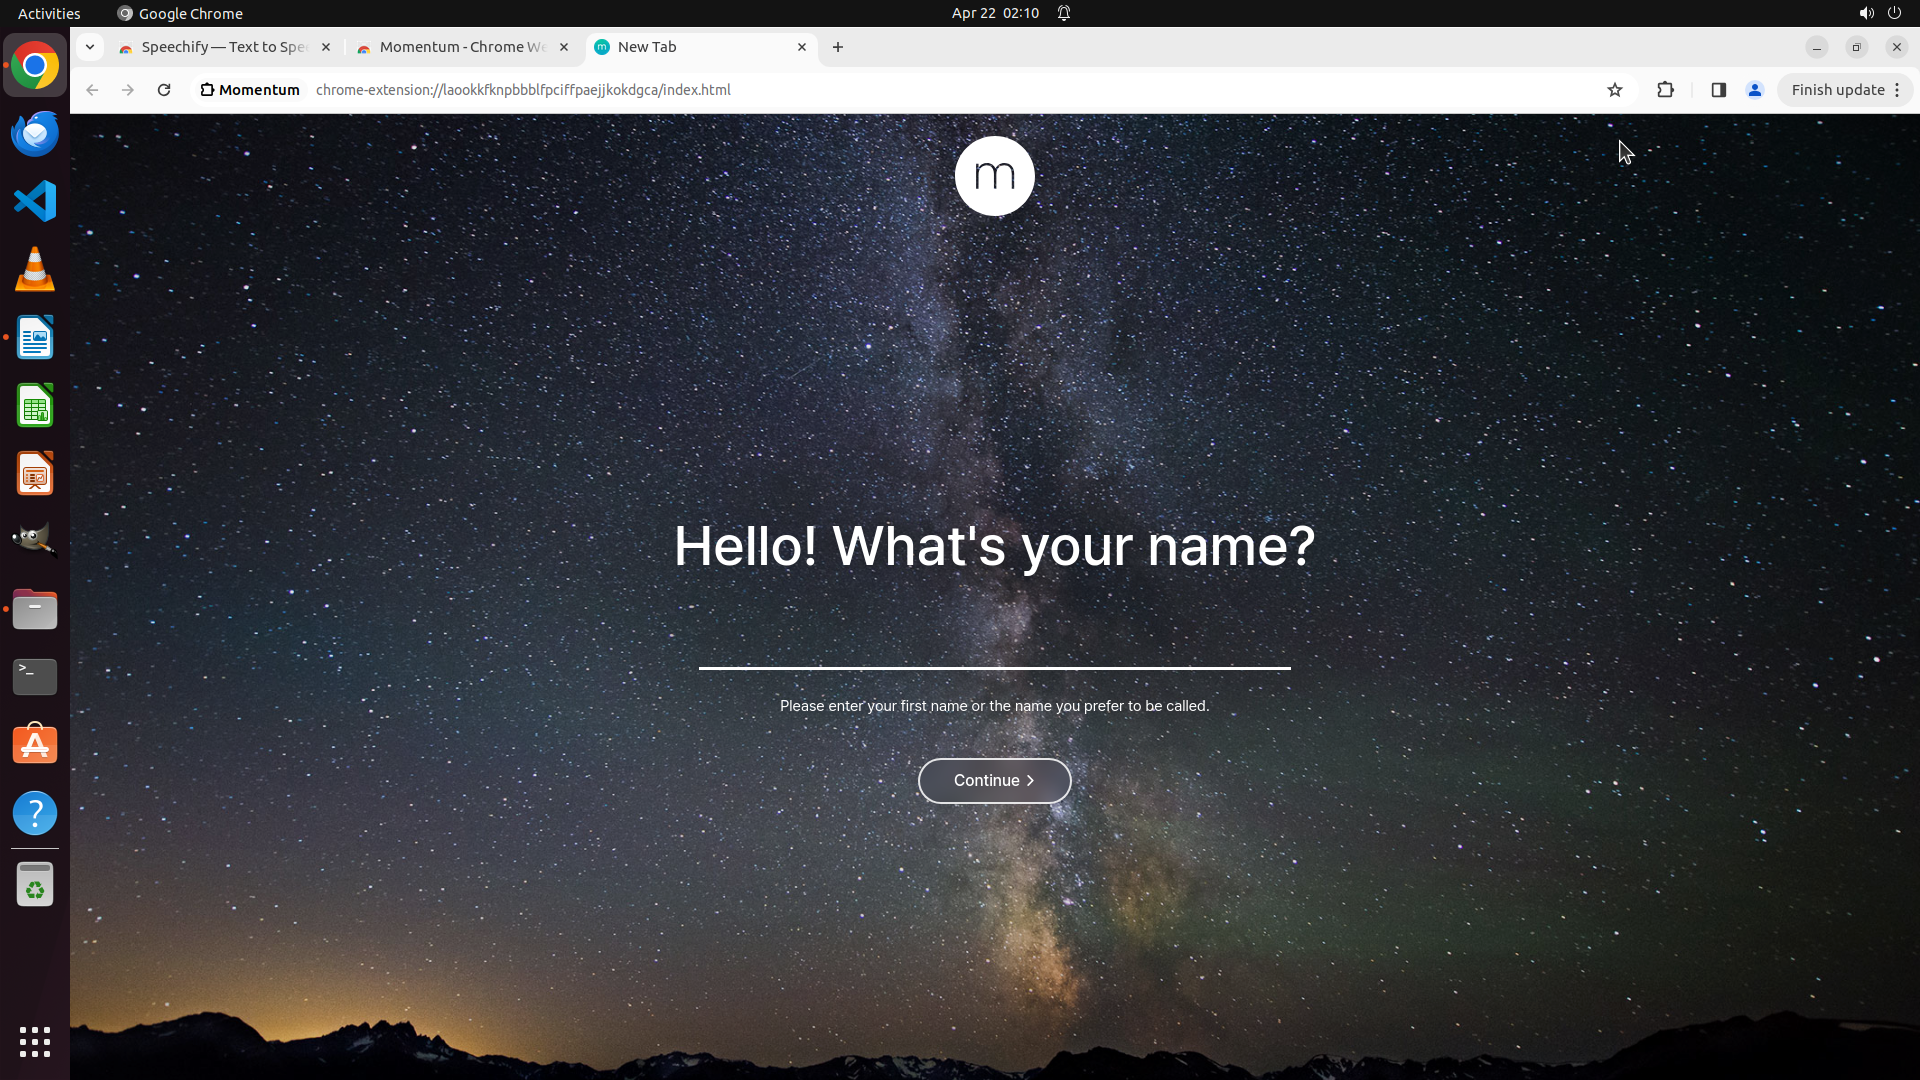Expand the Finish update menu
Screen dimensions: 1920x1080
1845,90
